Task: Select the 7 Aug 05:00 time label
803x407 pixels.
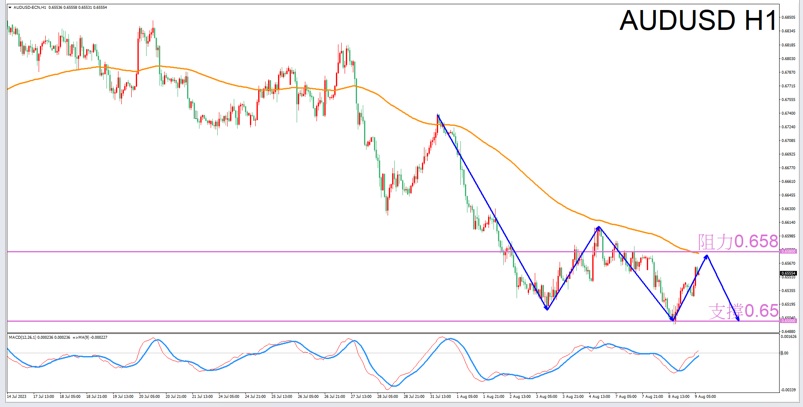Action: (626, 396)
